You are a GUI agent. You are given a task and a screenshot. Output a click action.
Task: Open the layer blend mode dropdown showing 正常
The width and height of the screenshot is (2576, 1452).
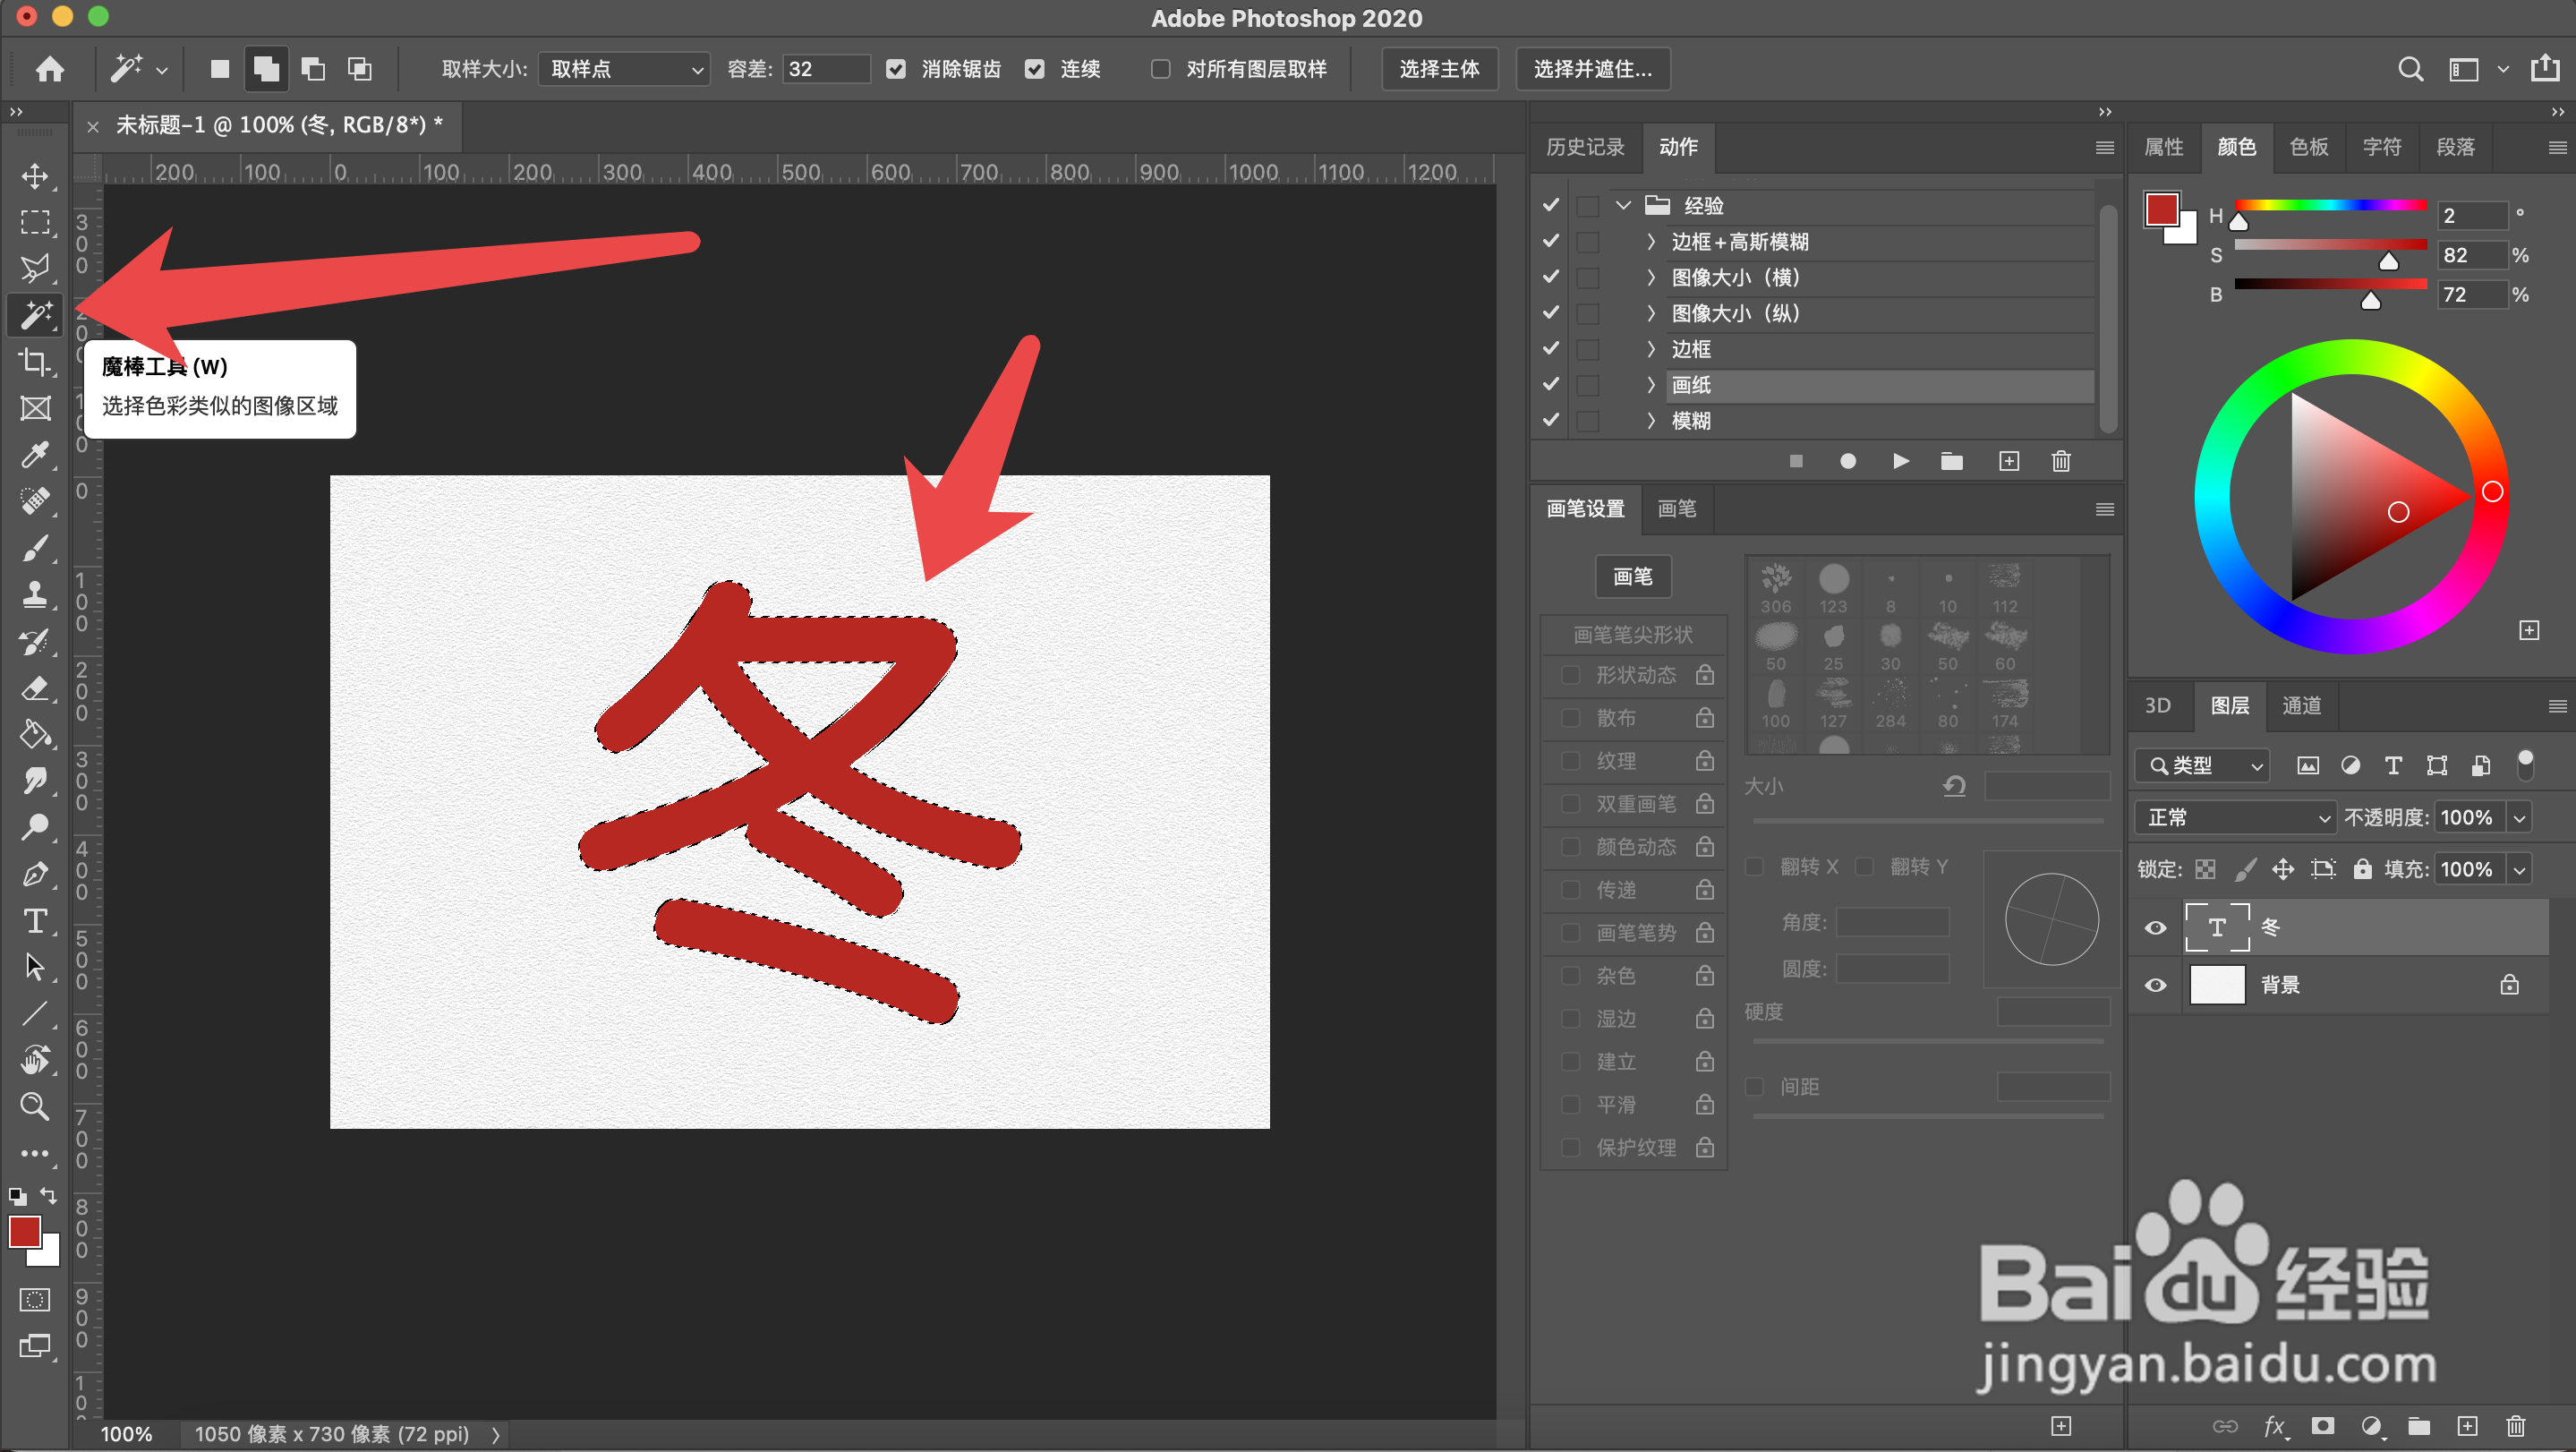tap(2234, 817)
